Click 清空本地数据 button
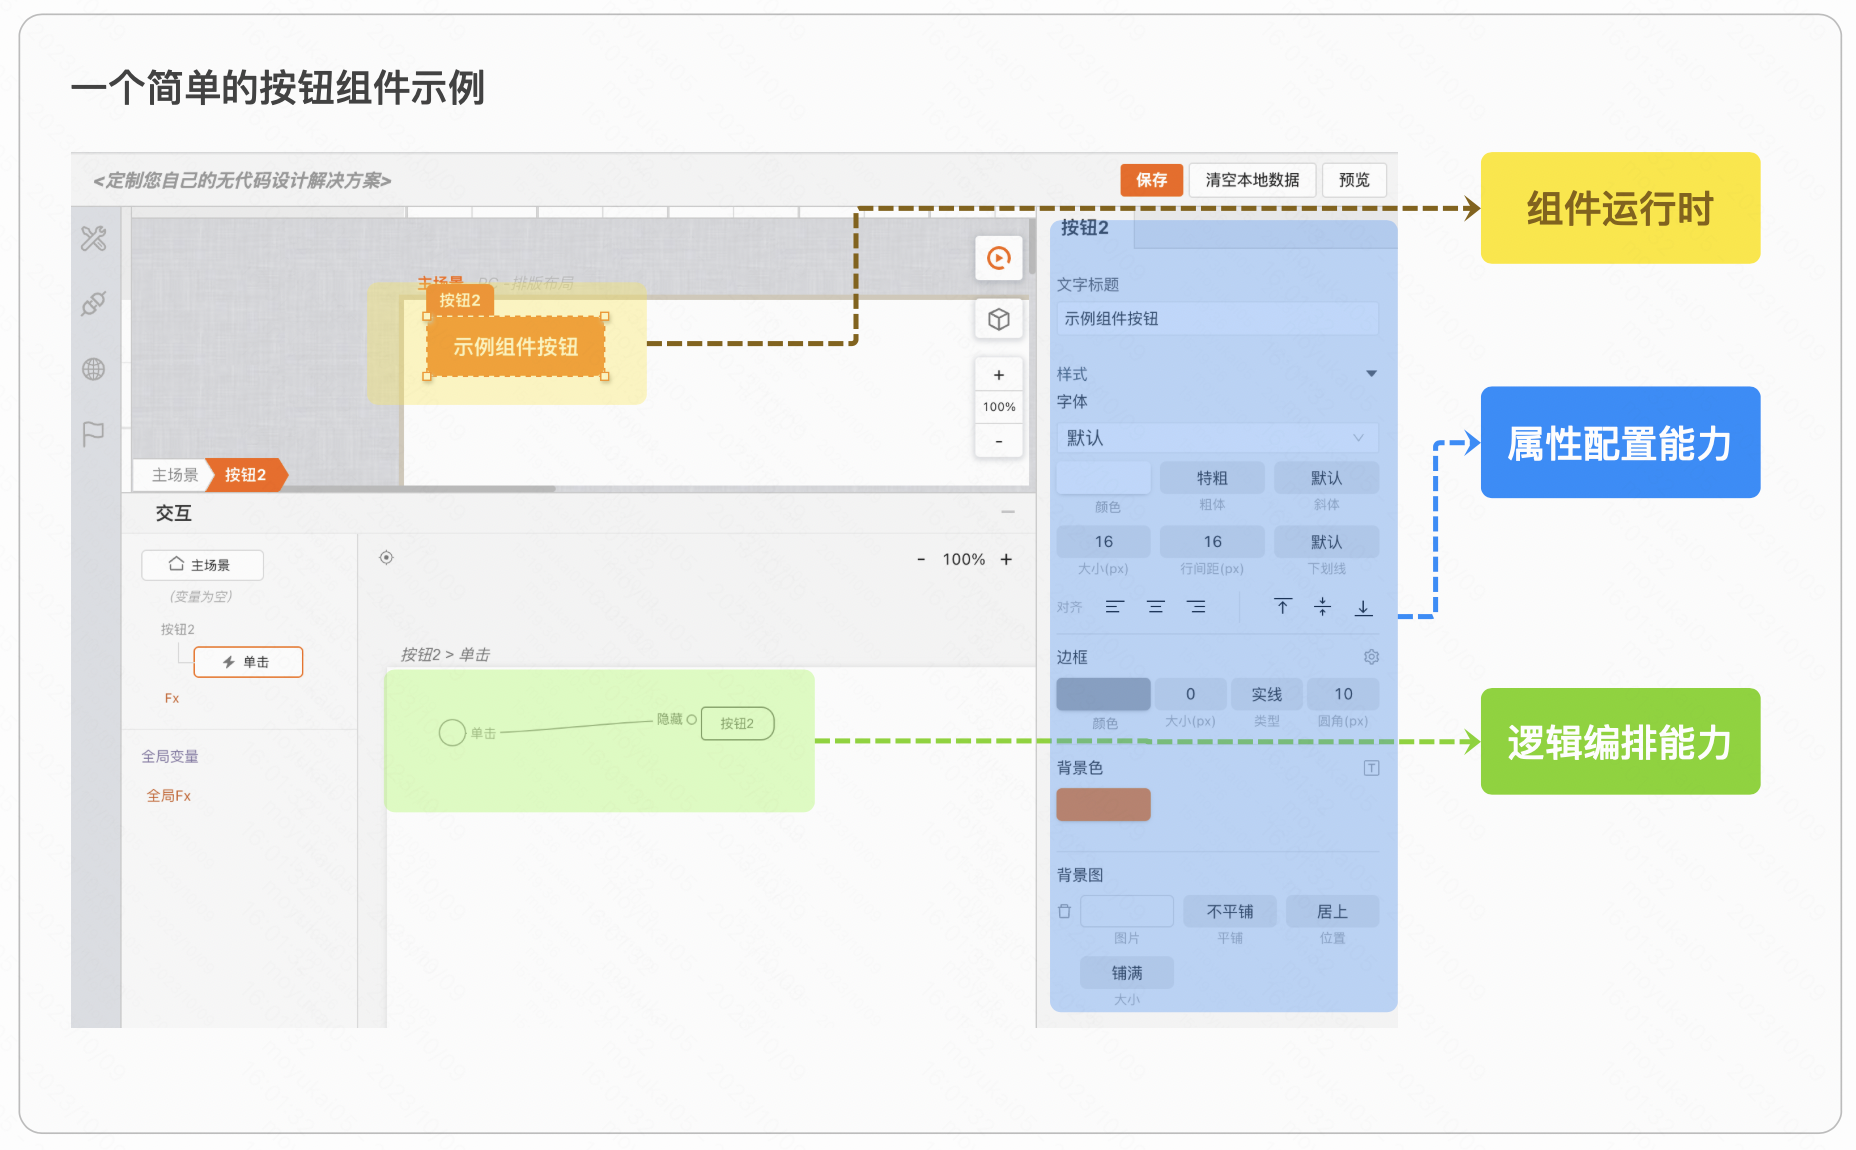 click(1252, 180)
